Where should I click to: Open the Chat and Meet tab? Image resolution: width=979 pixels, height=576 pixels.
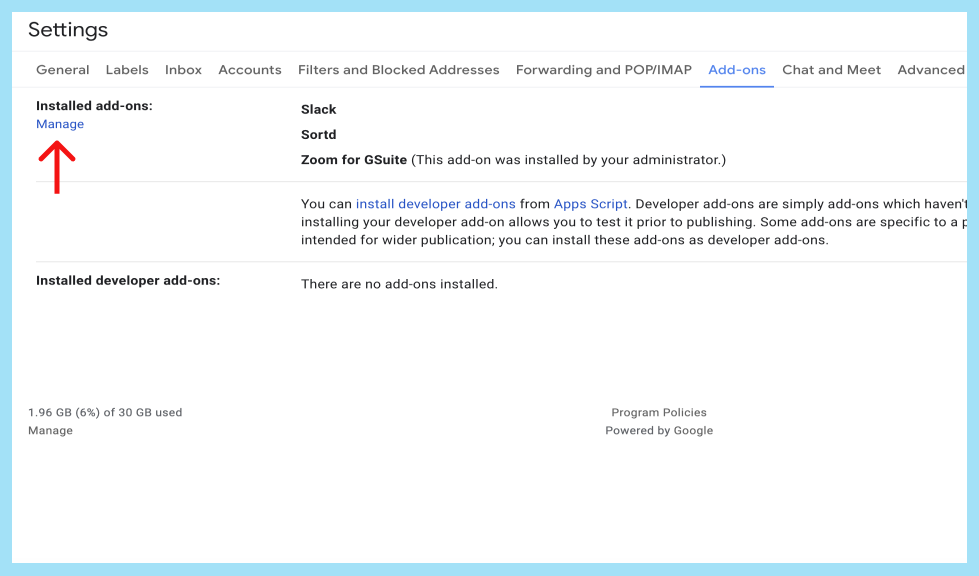coord(831,70)
